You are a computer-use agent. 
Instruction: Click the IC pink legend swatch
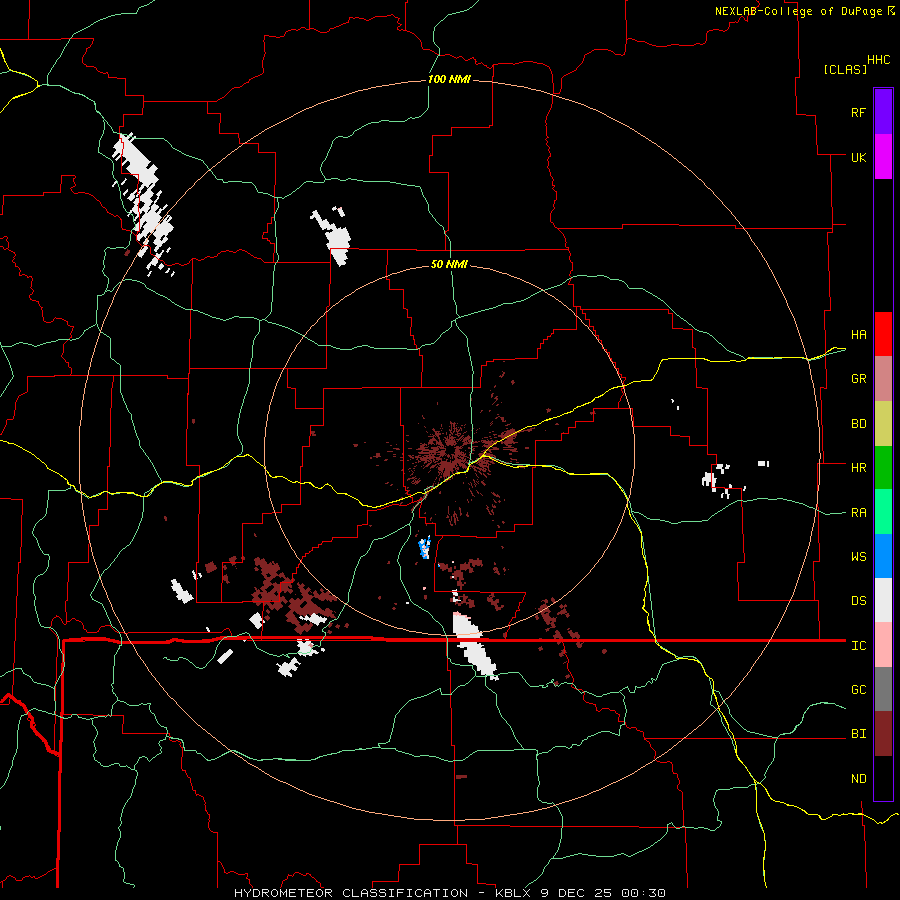click(883, 645)
